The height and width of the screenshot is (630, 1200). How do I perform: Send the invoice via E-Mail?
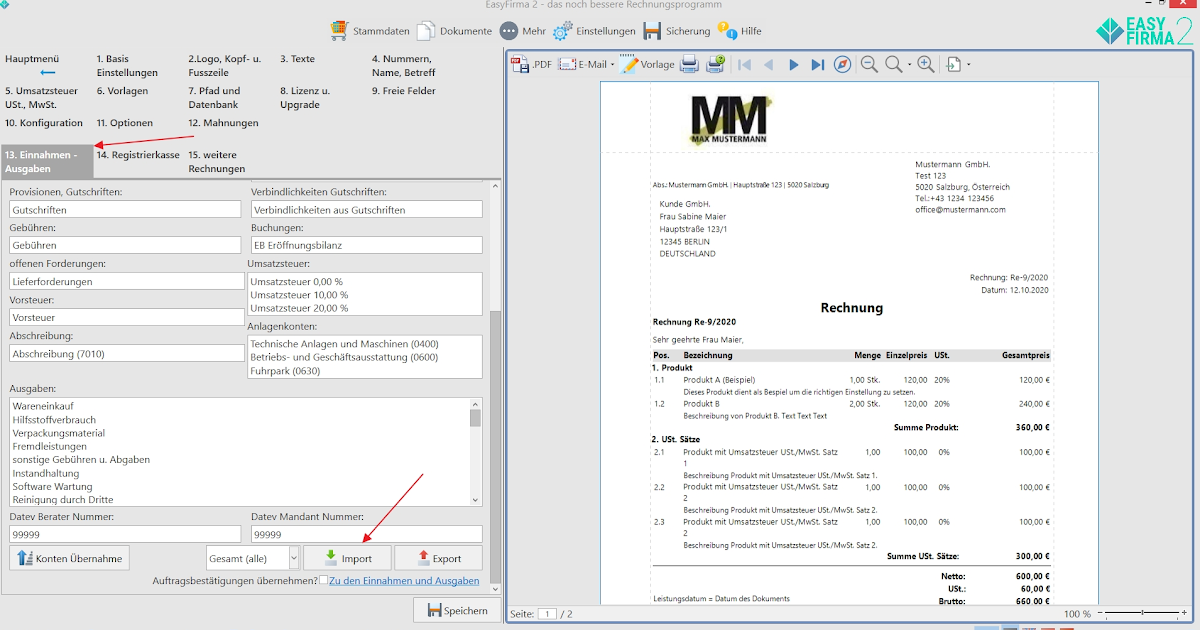[x=583, y=64]
